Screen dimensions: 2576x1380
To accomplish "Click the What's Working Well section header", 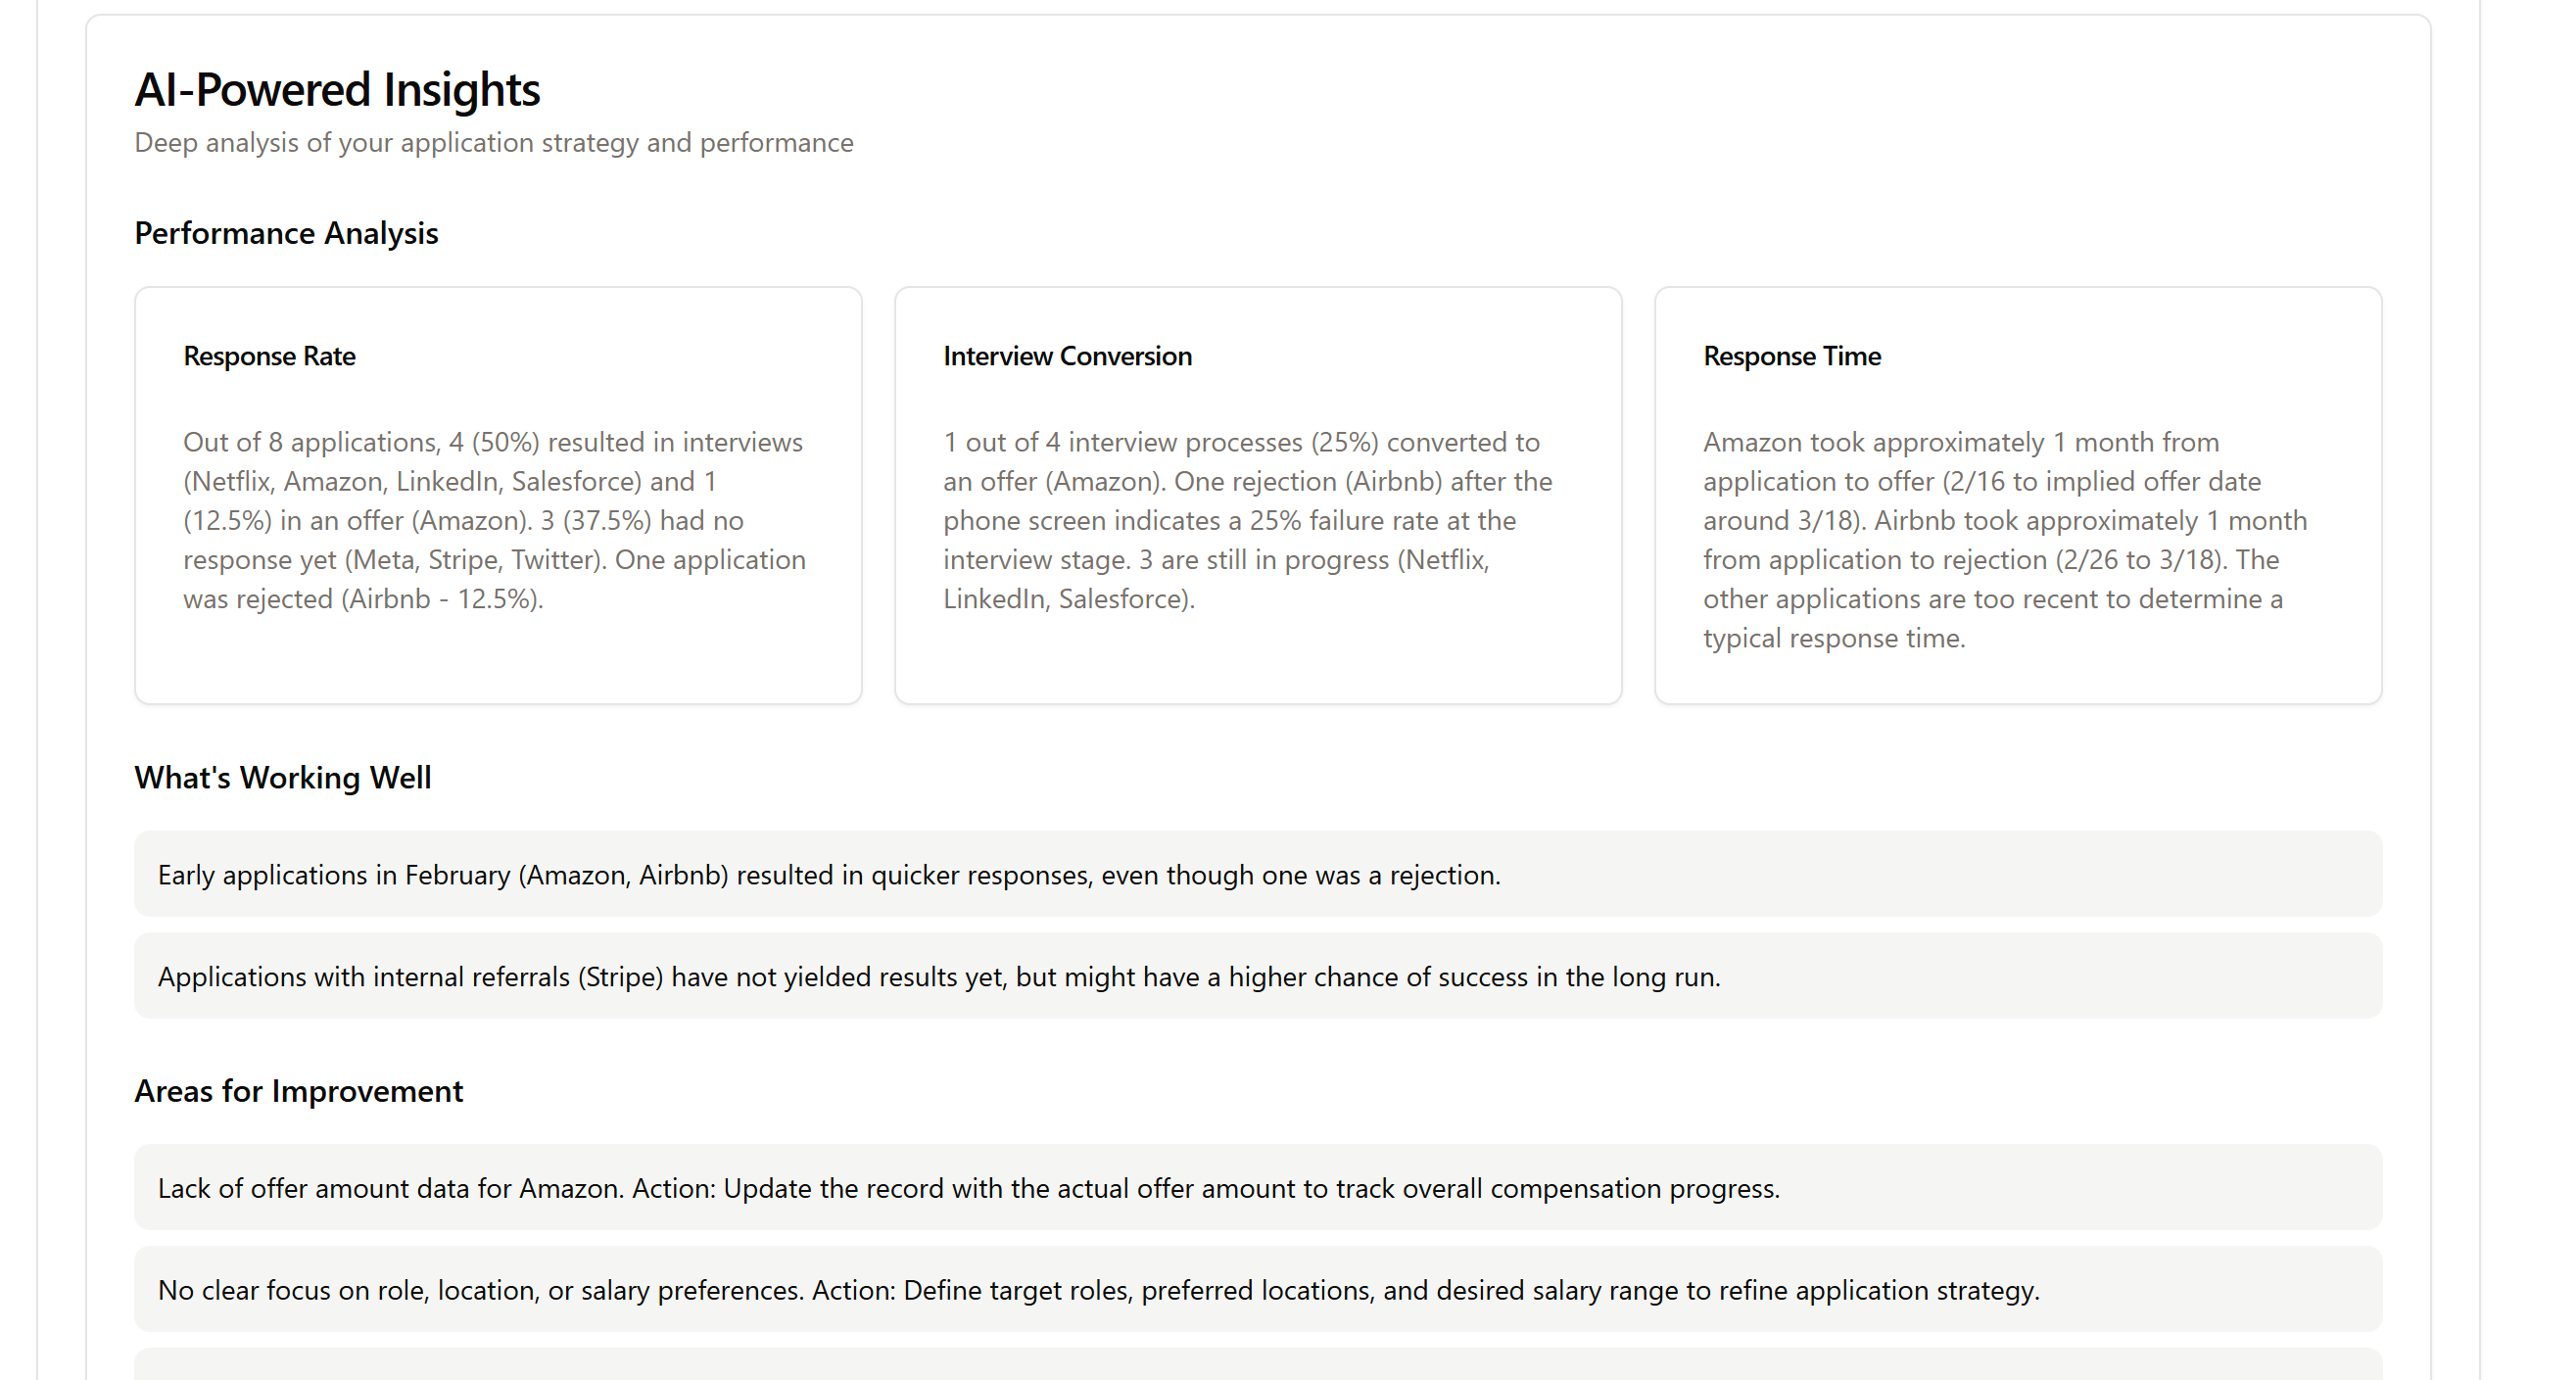I will point(283,777).
